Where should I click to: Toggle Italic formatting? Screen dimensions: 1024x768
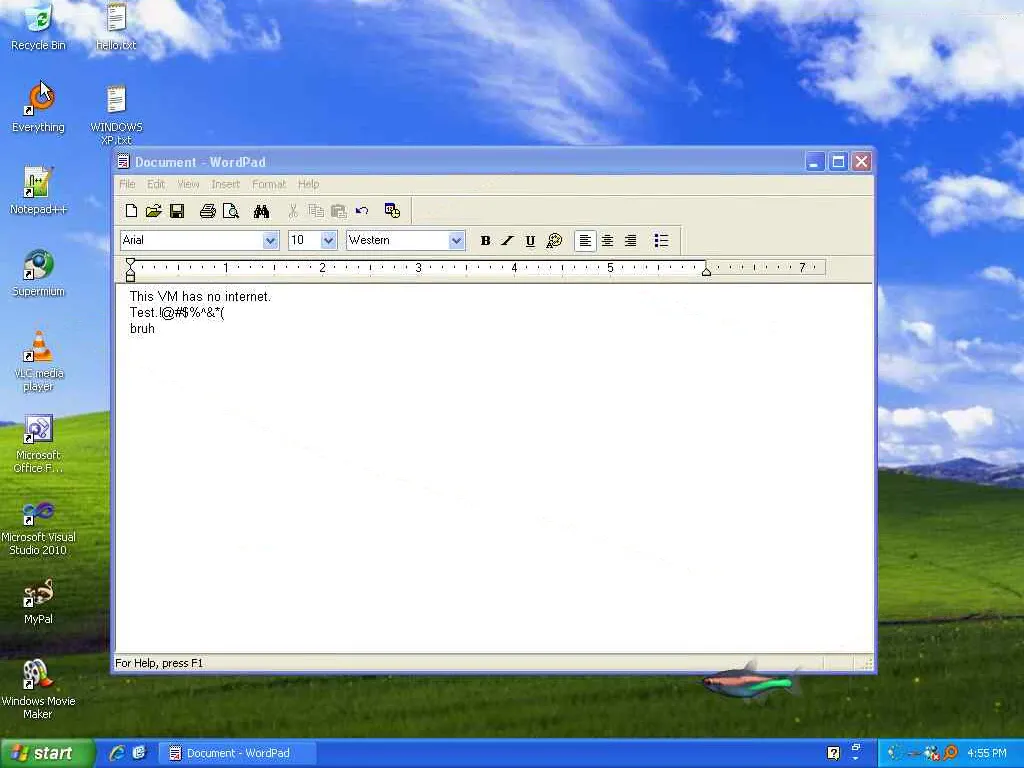(x=507, y=240)
